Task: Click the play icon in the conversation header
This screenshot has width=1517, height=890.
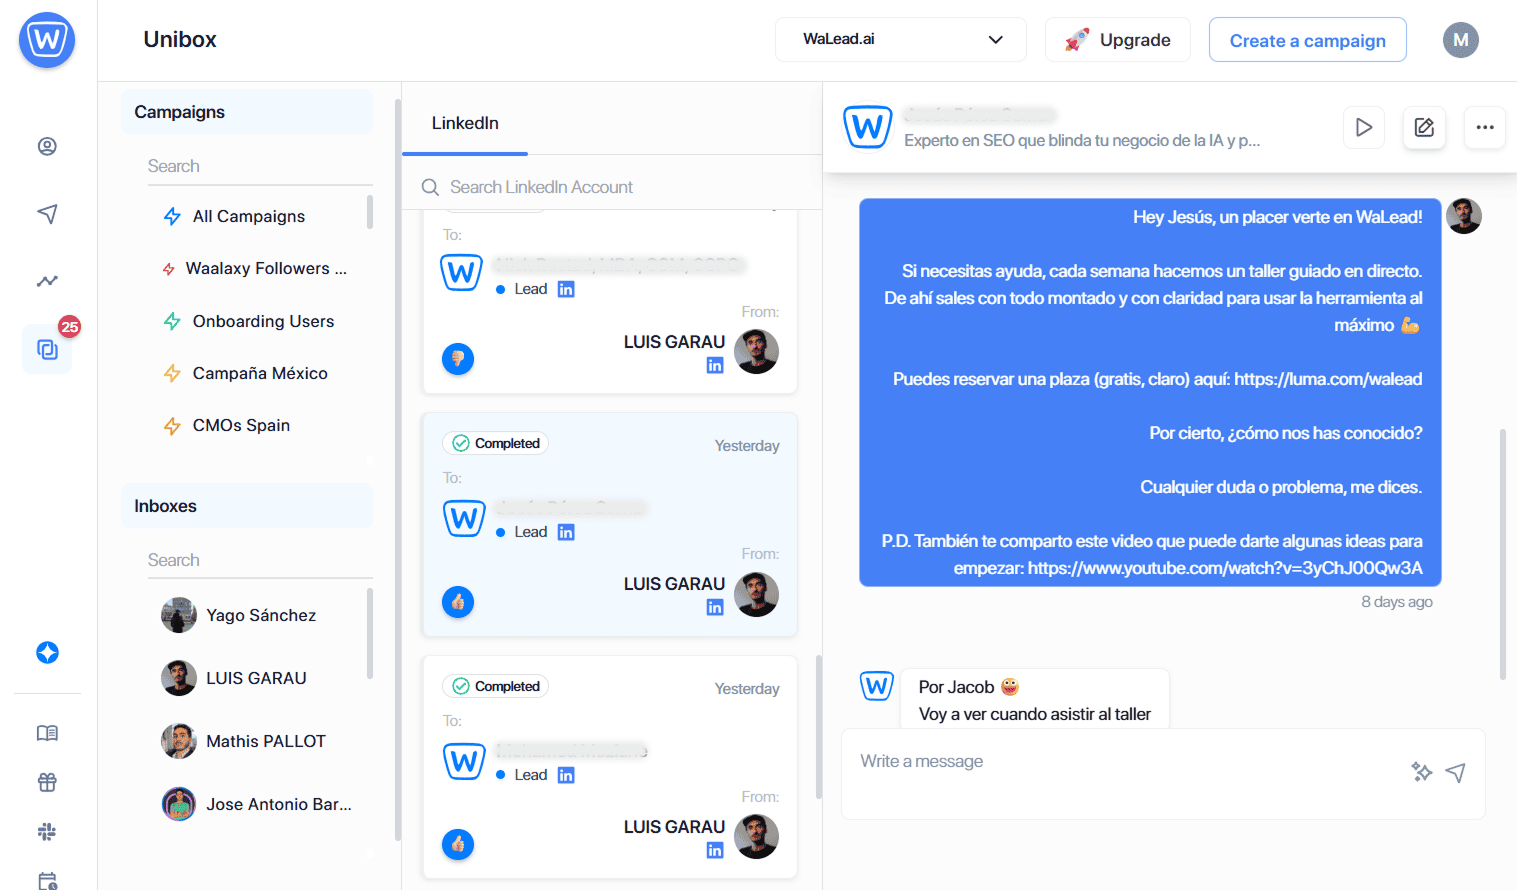Action: tap(1364, 127)
